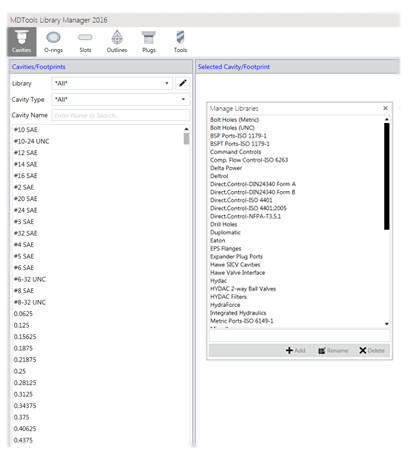Select 'Direct.Control-ISO 4401:2005' library
Image resolution: width=410 pixels, height=460 pixels.
point(248,208)
